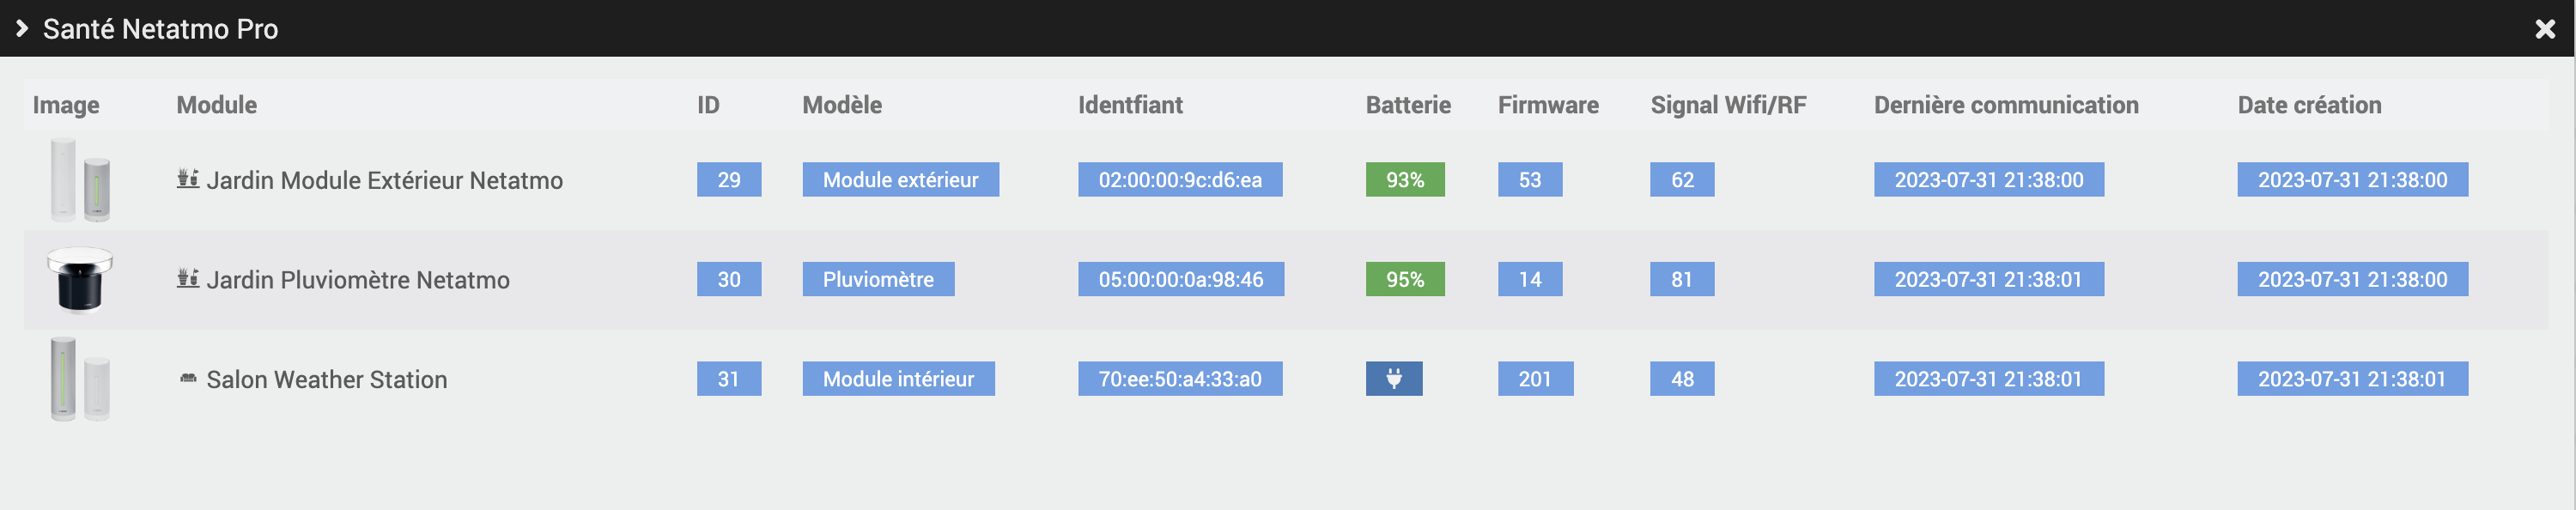Image resolution: width=2576 pixels, height=510 pixels.
Task: Click the power plug battery icon
Action: click(1393, 379)
